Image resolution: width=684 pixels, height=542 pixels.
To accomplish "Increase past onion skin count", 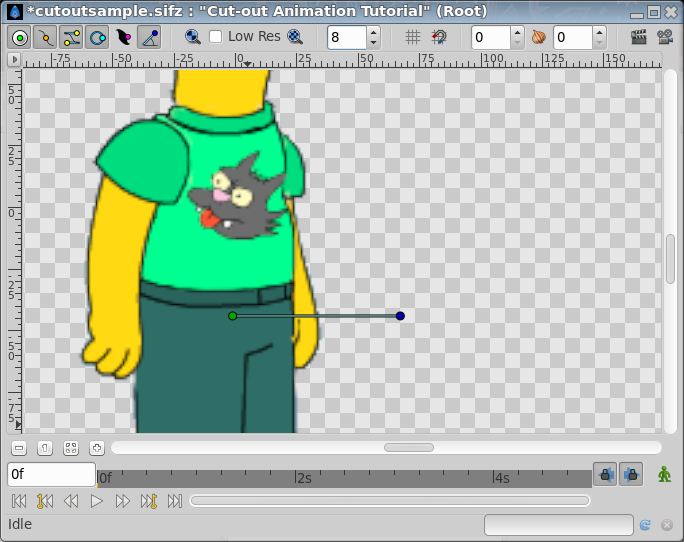I will click(517, 32).
